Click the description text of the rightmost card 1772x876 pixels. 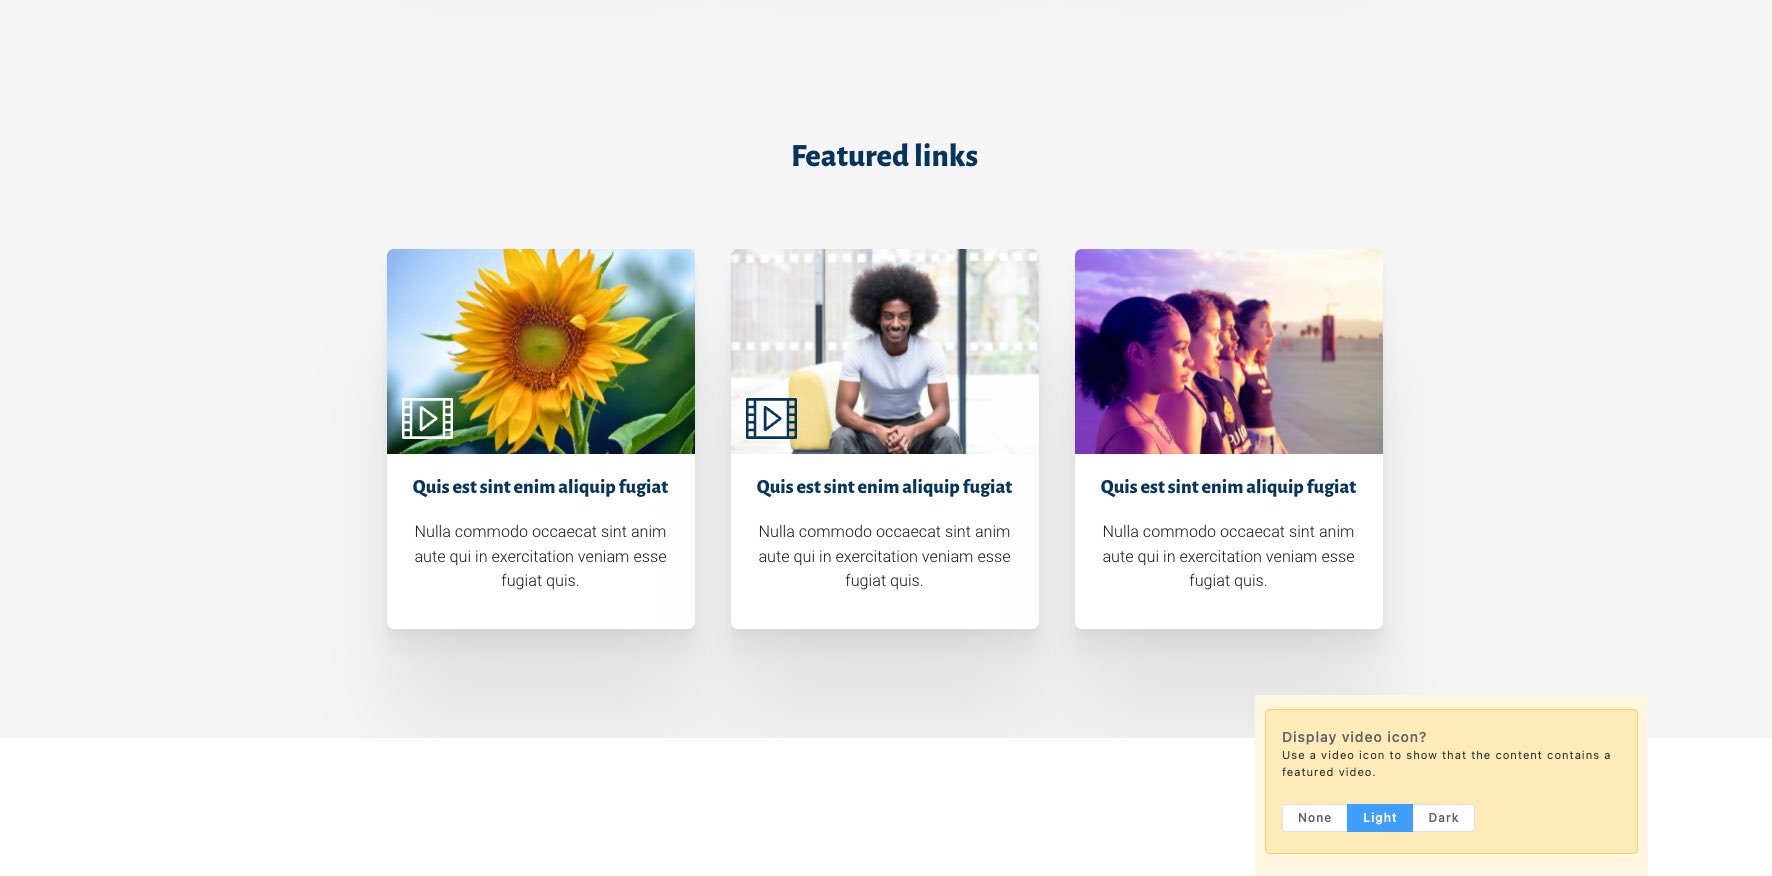(x=1228, y=556)
